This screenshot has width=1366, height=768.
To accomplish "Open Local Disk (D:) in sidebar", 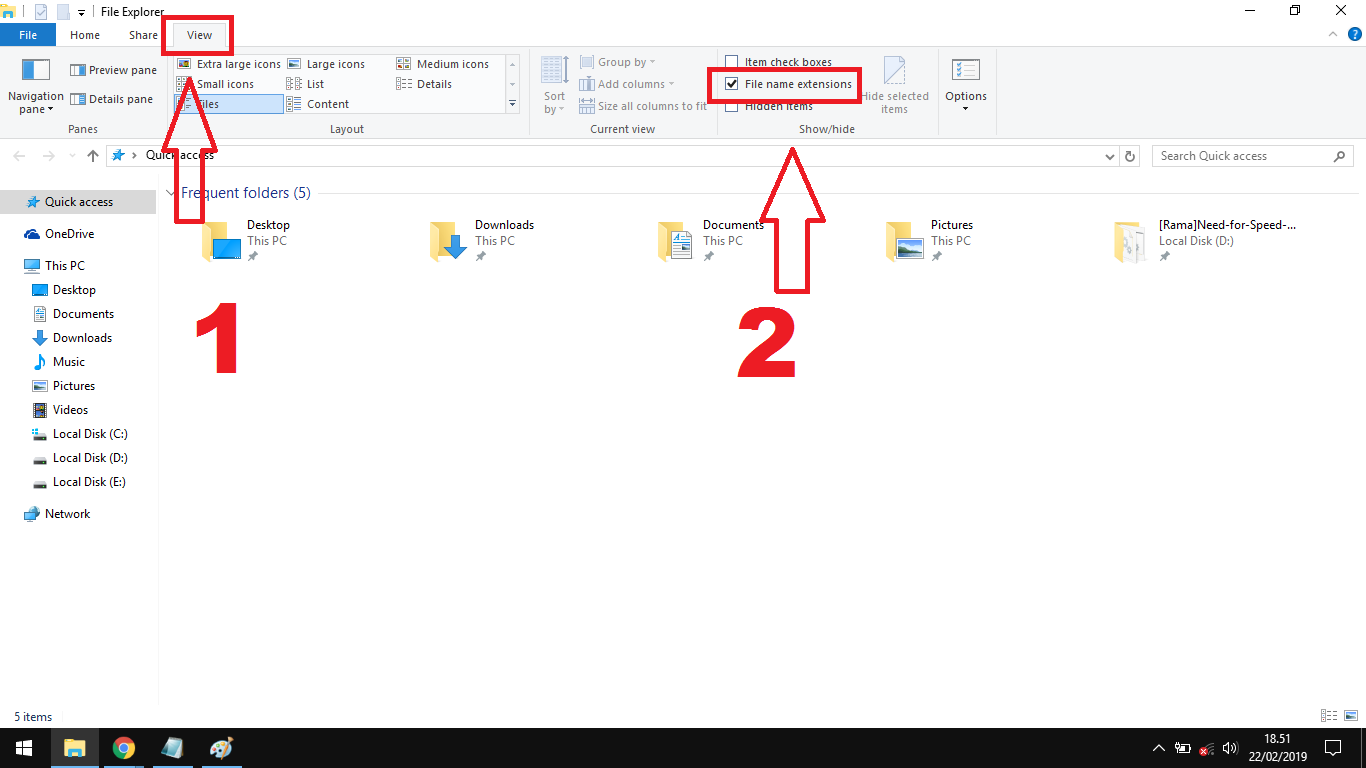I will [x=90, y=458].
